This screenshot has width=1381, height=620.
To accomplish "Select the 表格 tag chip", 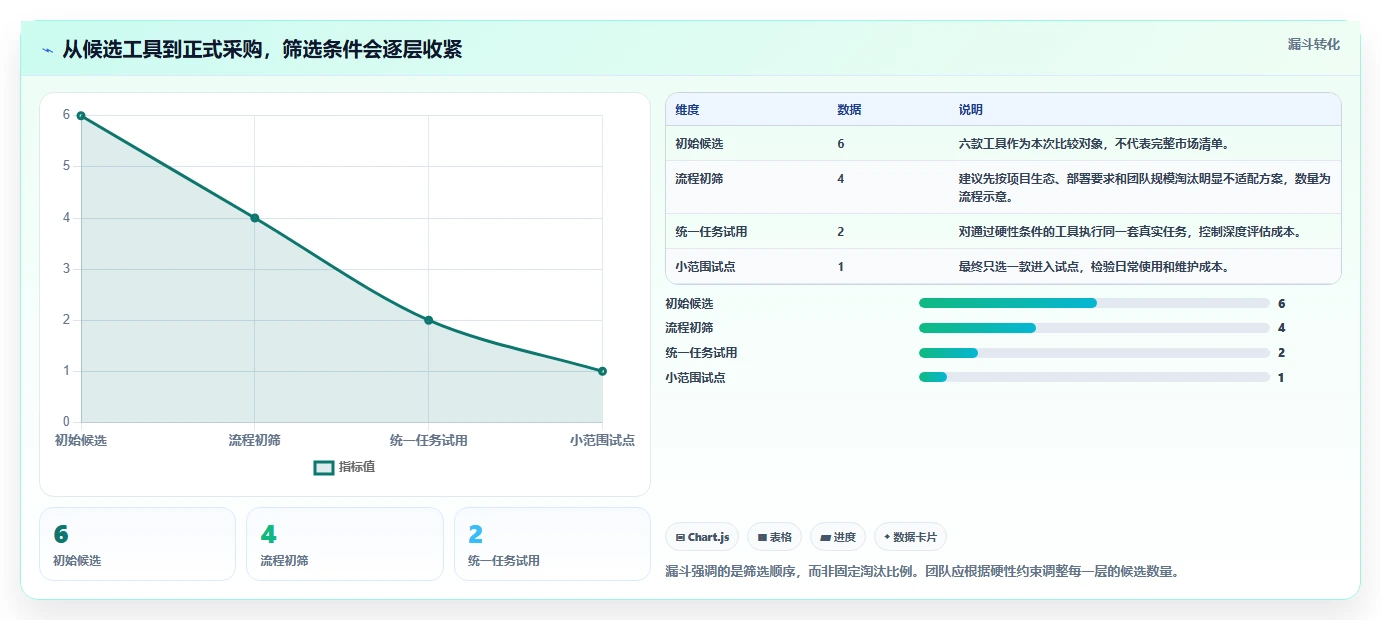I will [774, 537].
